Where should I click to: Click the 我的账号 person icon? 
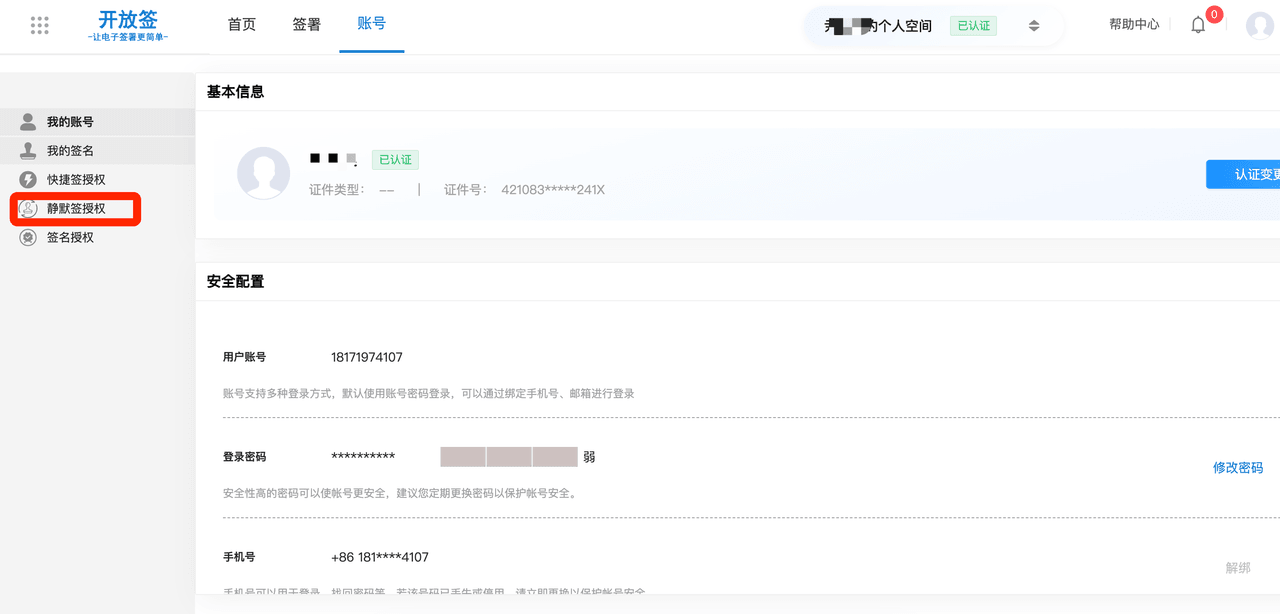pyautogui.click(x=28, y=122)
